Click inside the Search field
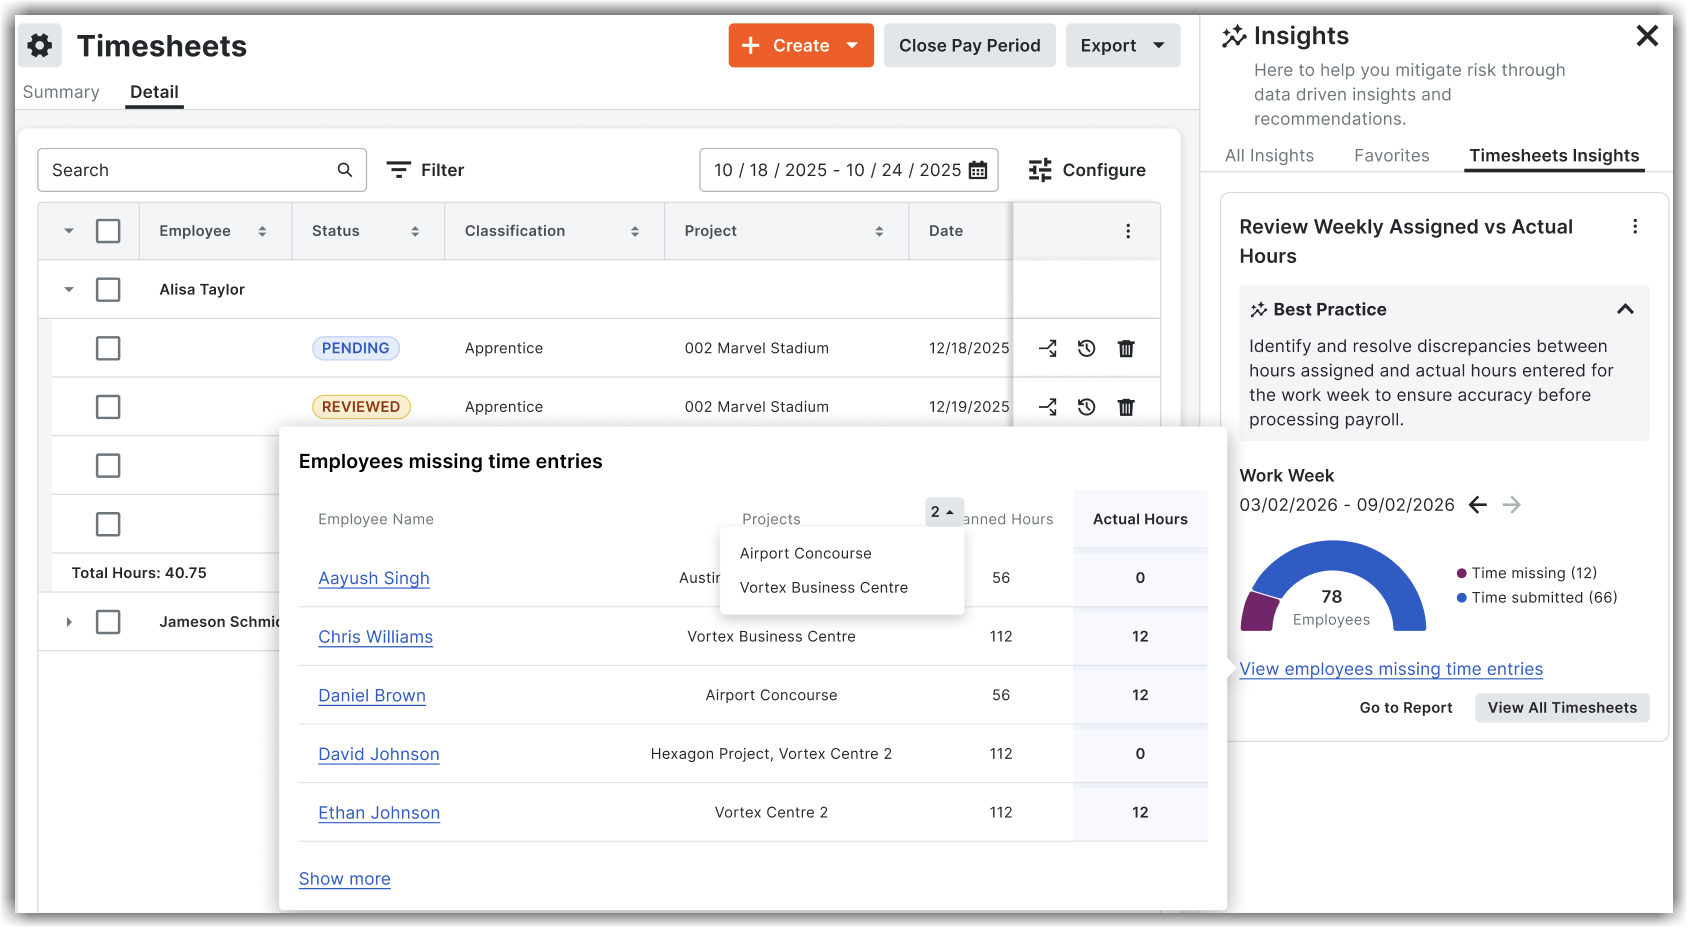 (x=180, y=170)
